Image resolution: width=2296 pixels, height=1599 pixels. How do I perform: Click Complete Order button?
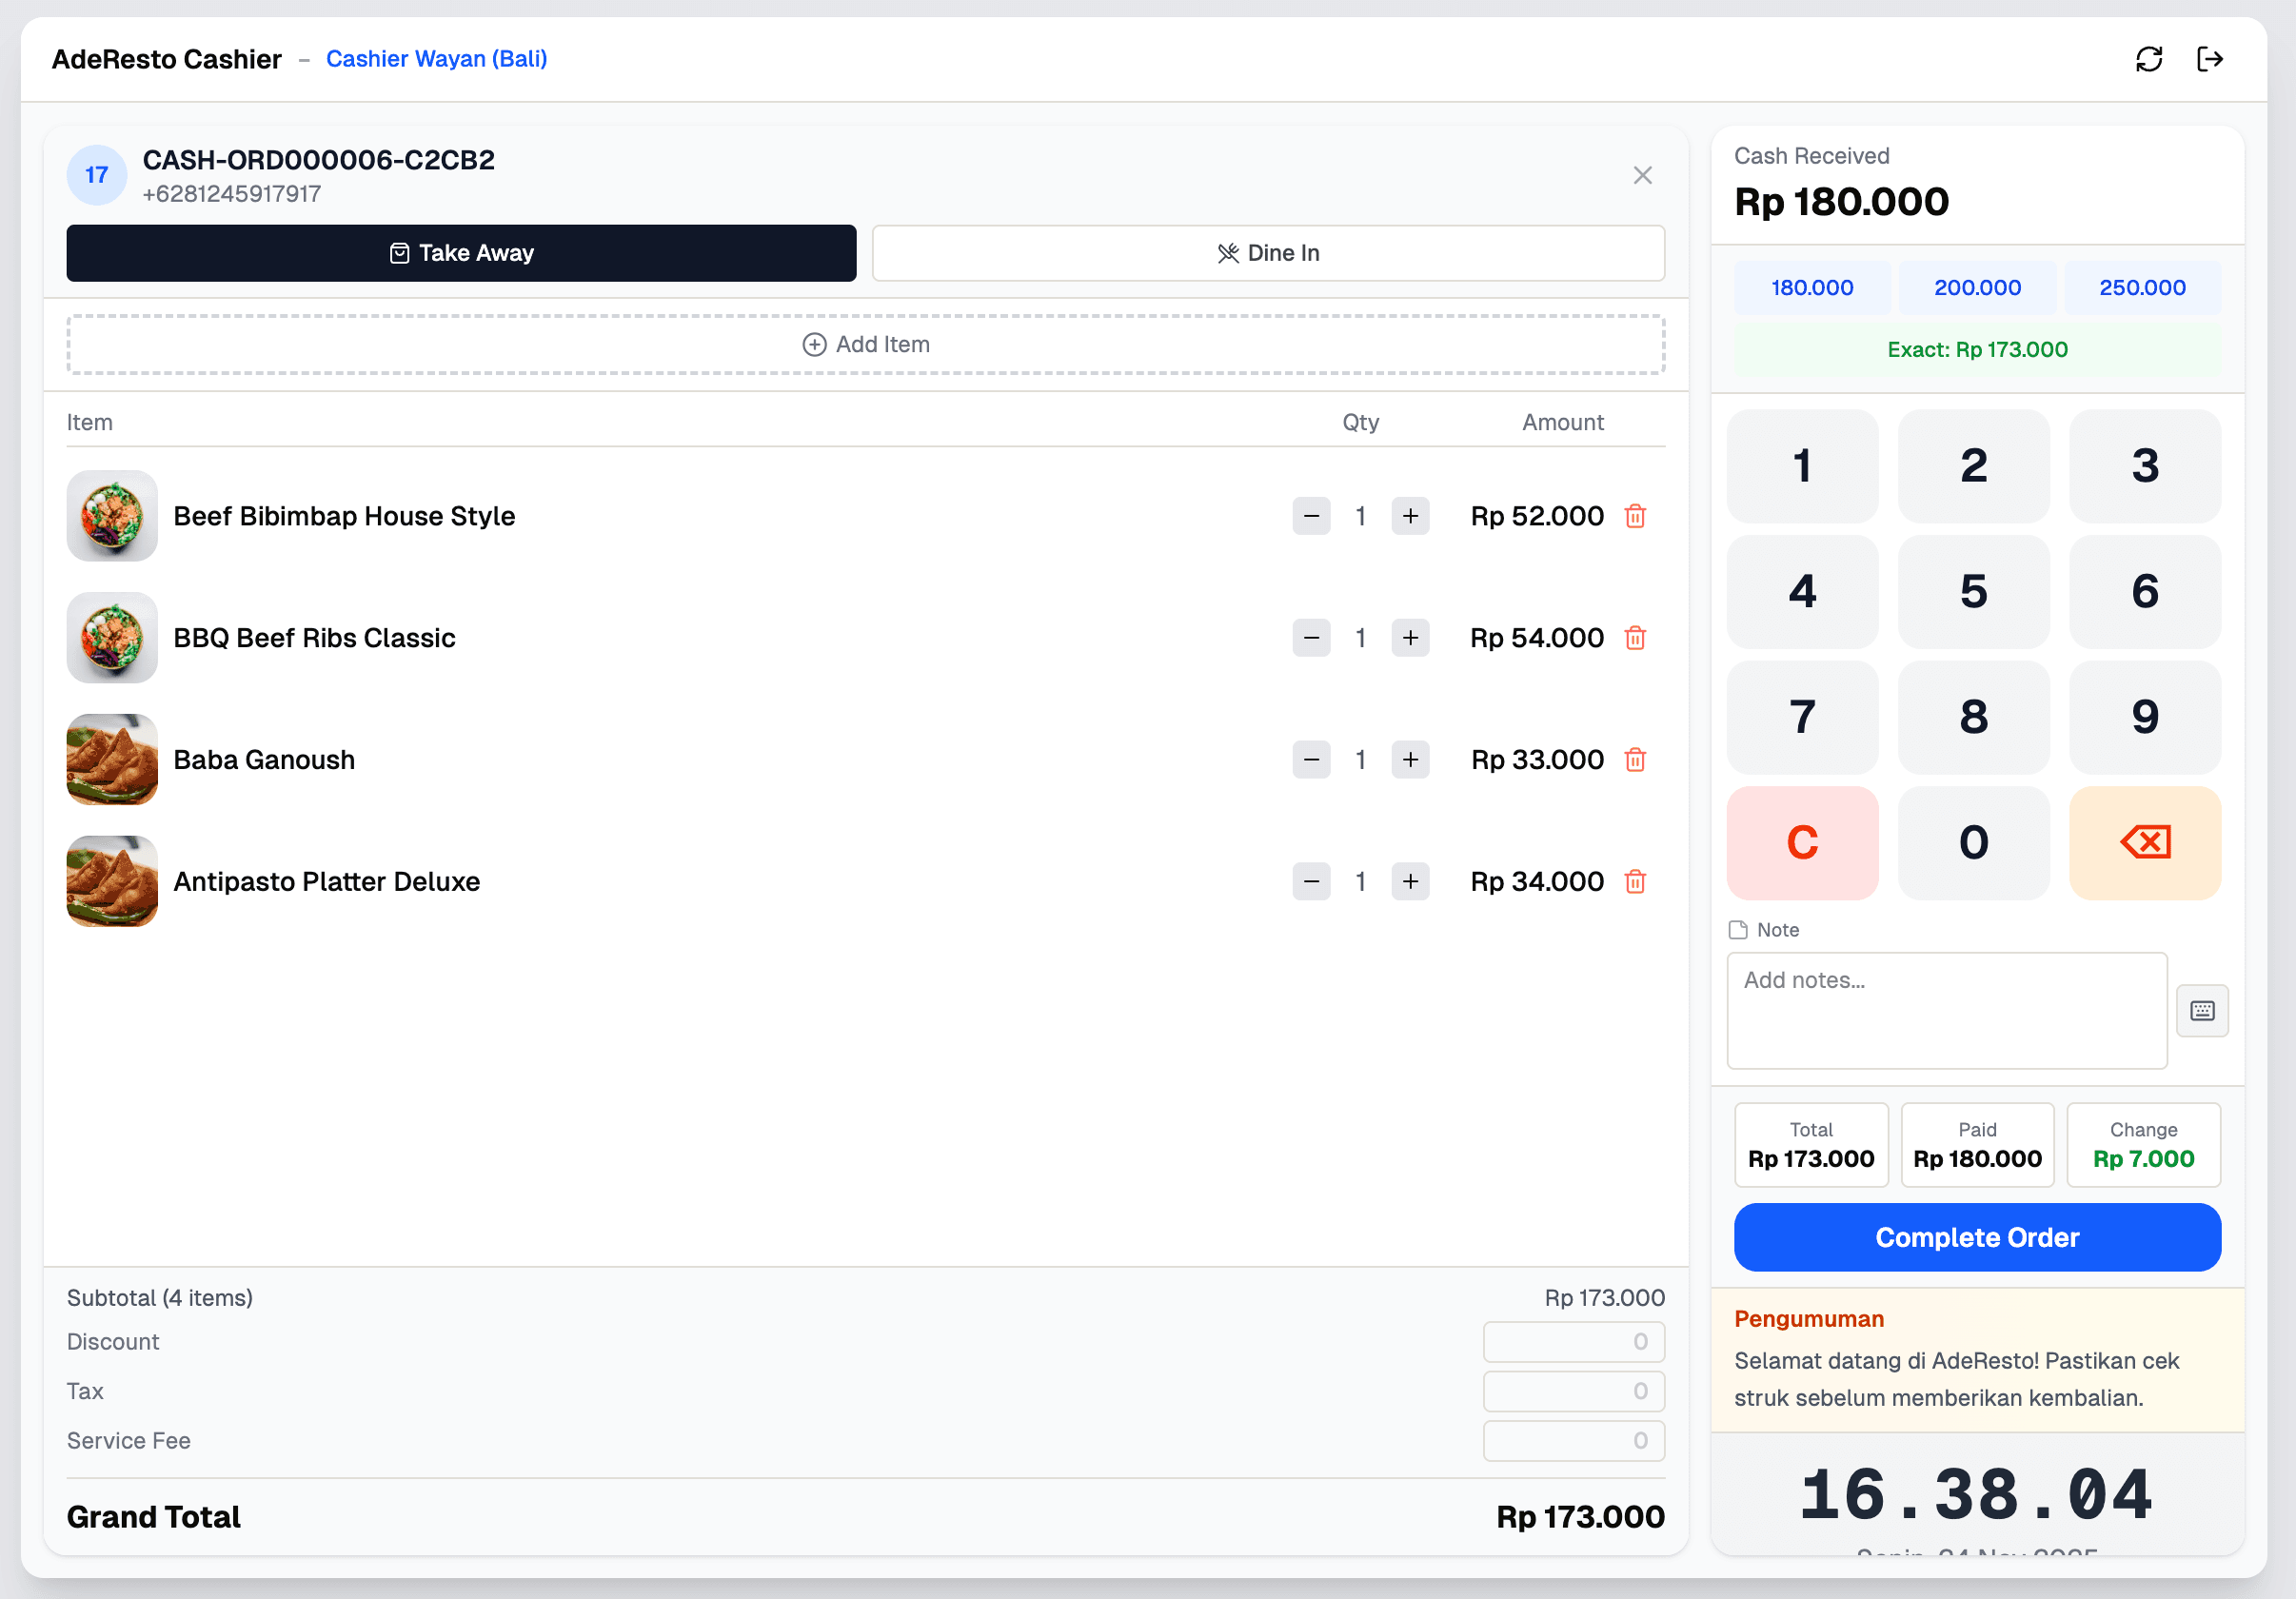point(1977,1237)
